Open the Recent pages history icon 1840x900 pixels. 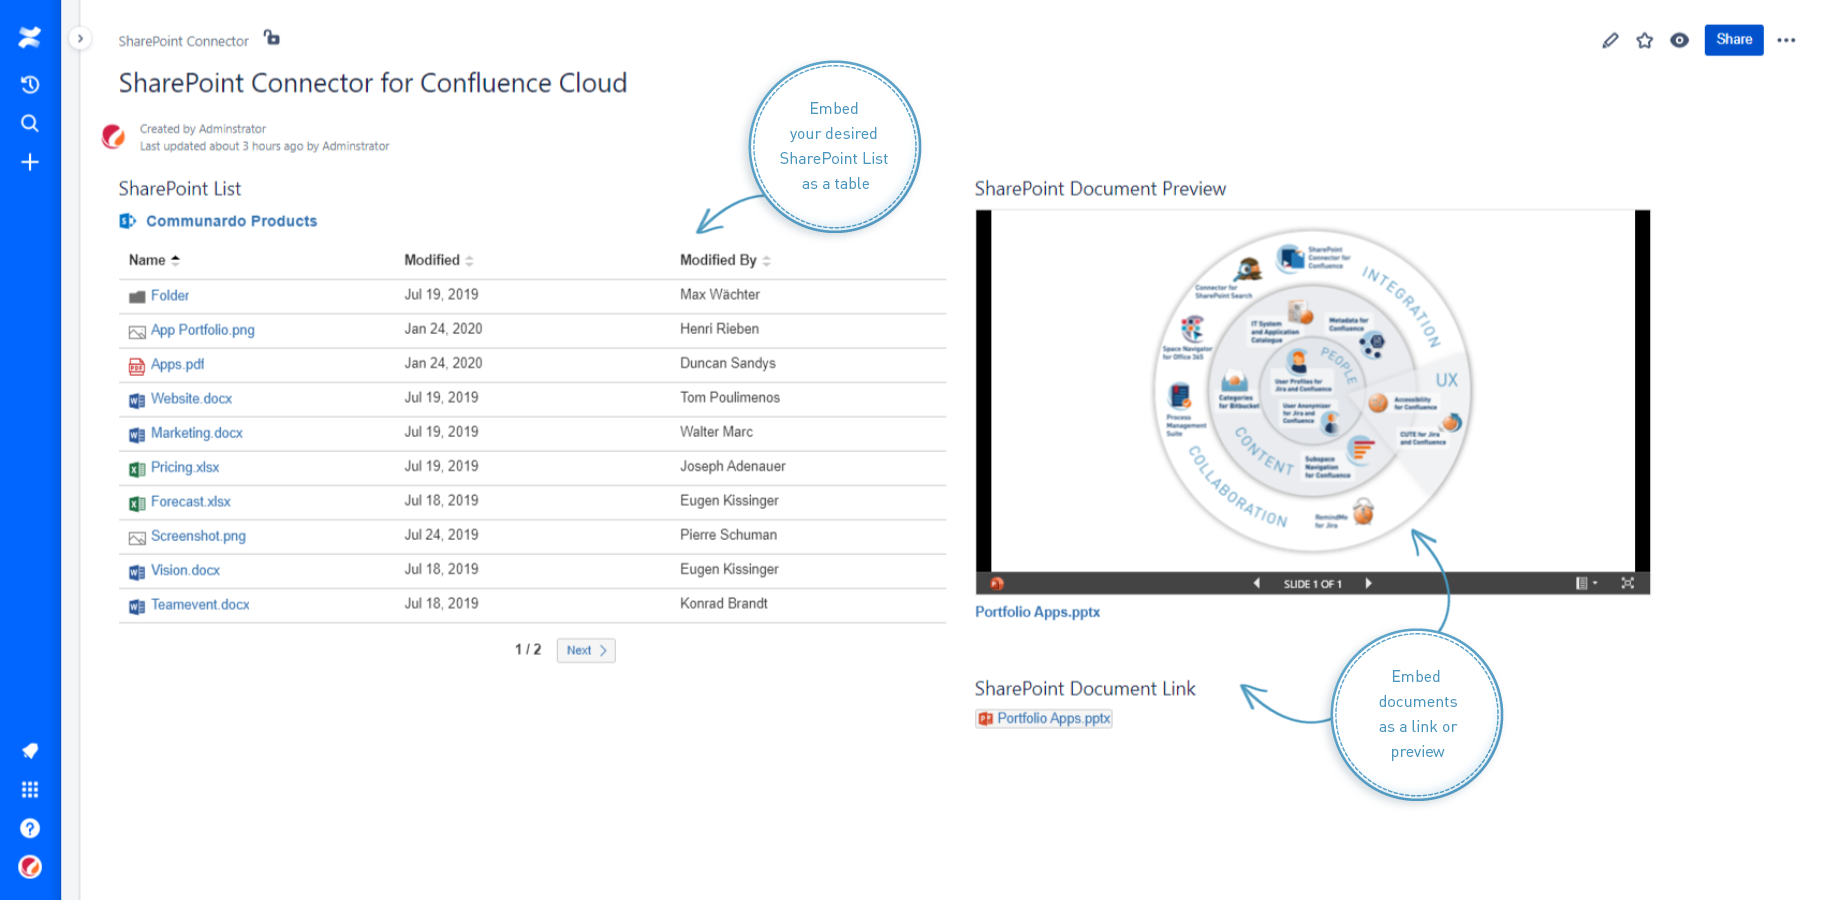click(x=30, y=84)
